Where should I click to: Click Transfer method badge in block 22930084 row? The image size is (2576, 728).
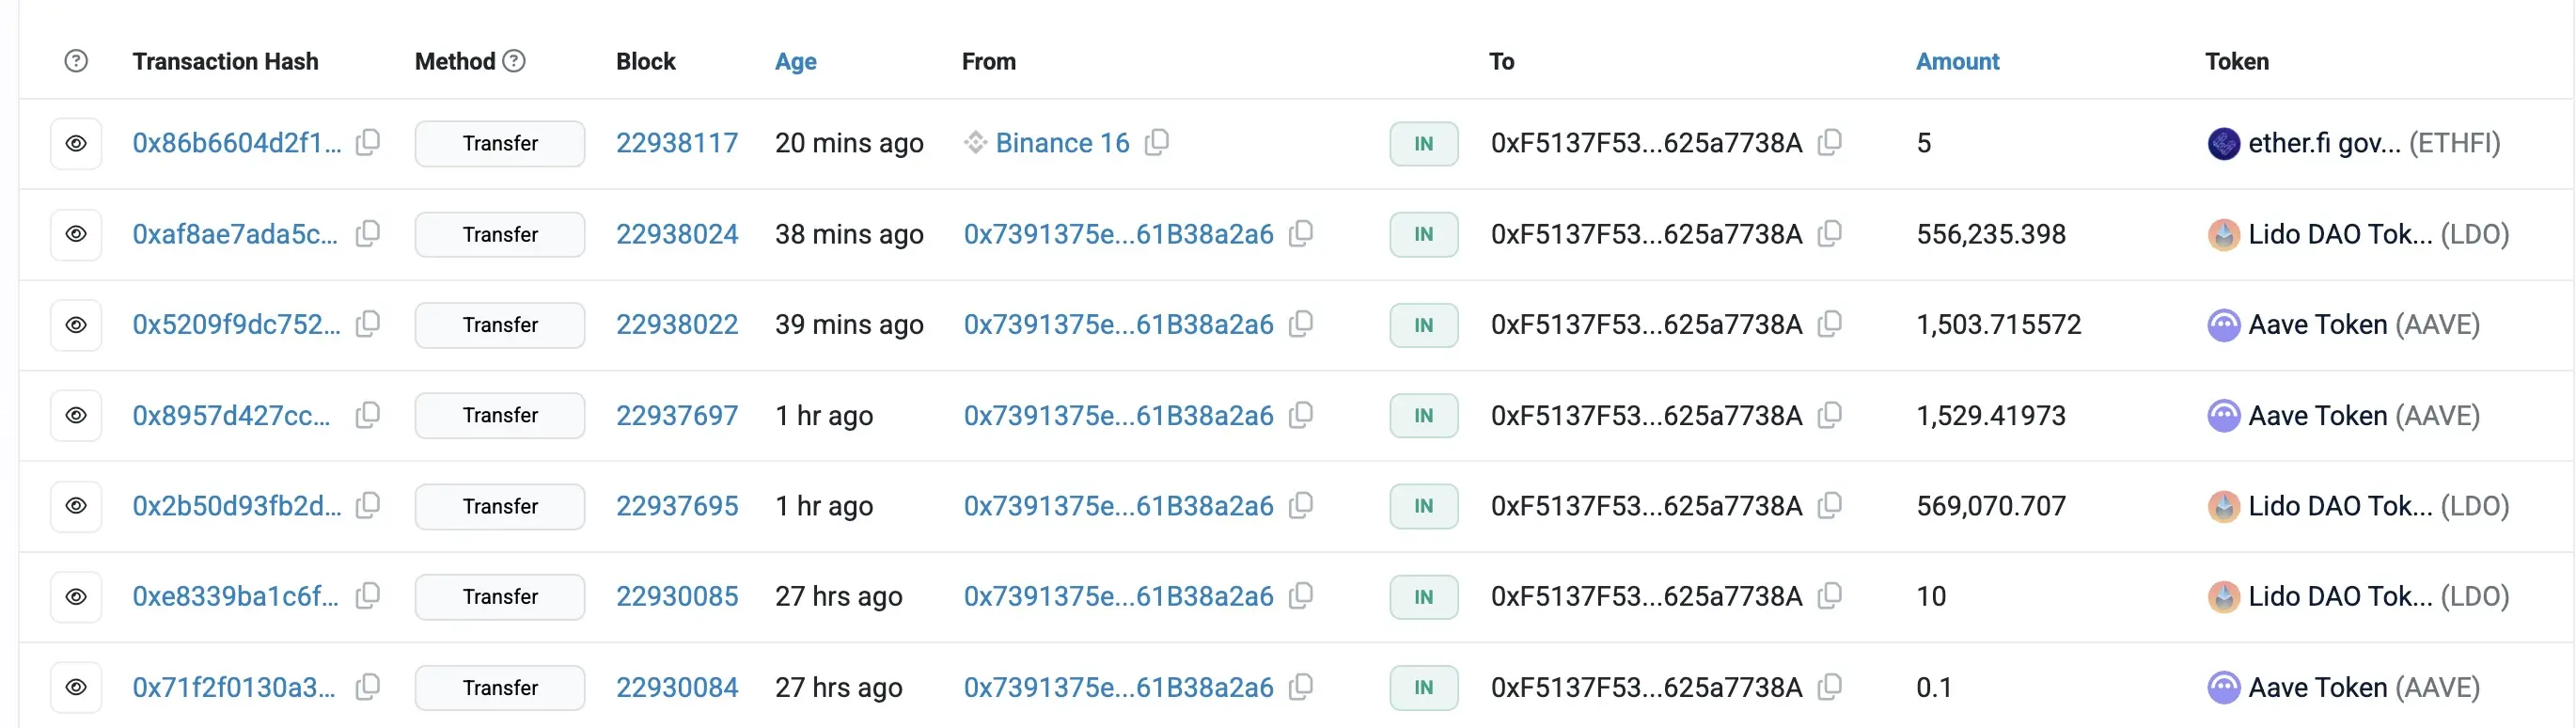point(500,688)
